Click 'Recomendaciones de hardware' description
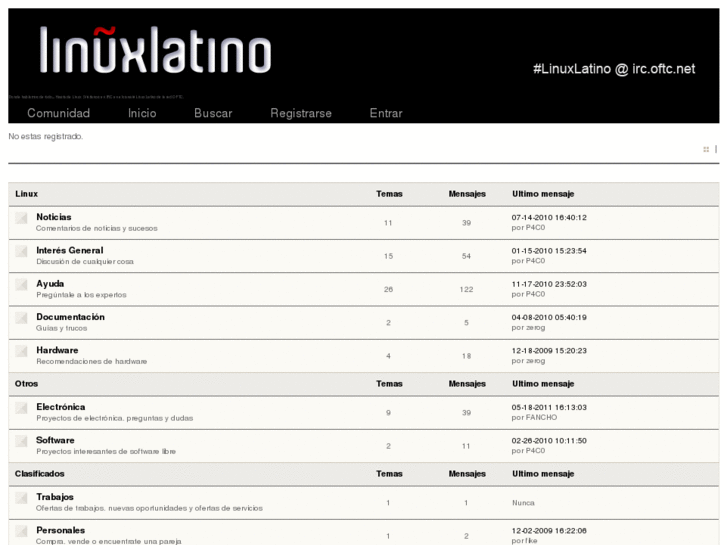727x545 pixels. tap(91, 361)
